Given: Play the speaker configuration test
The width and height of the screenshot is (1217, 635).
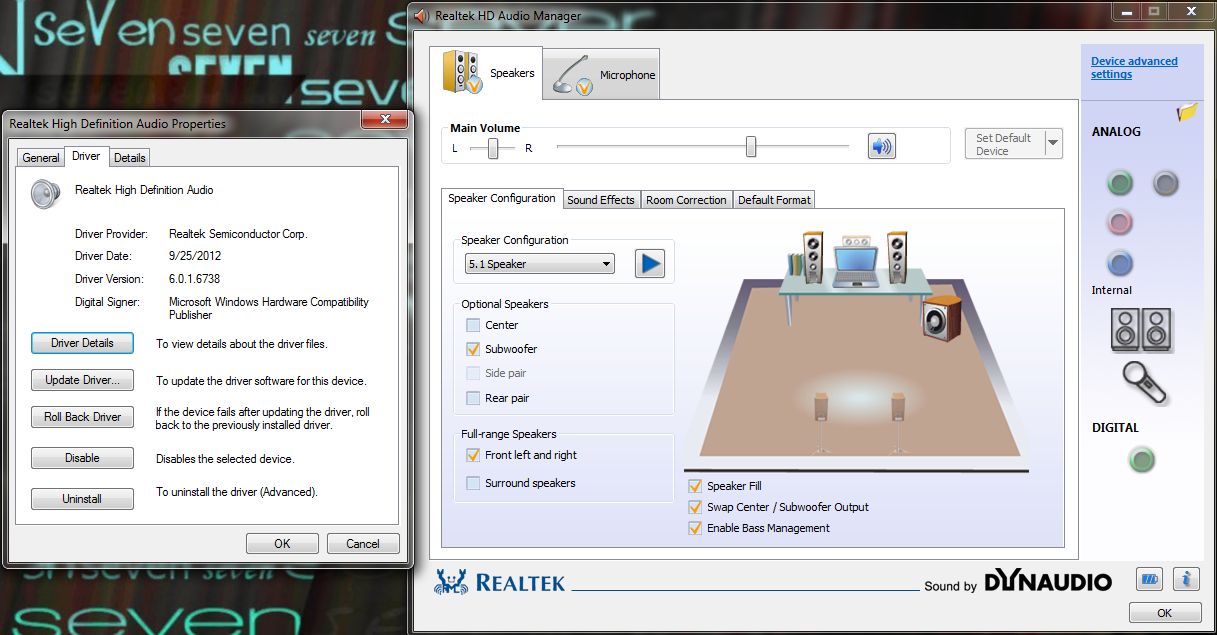Looking at the screenshot, I should tap(650, 264).
